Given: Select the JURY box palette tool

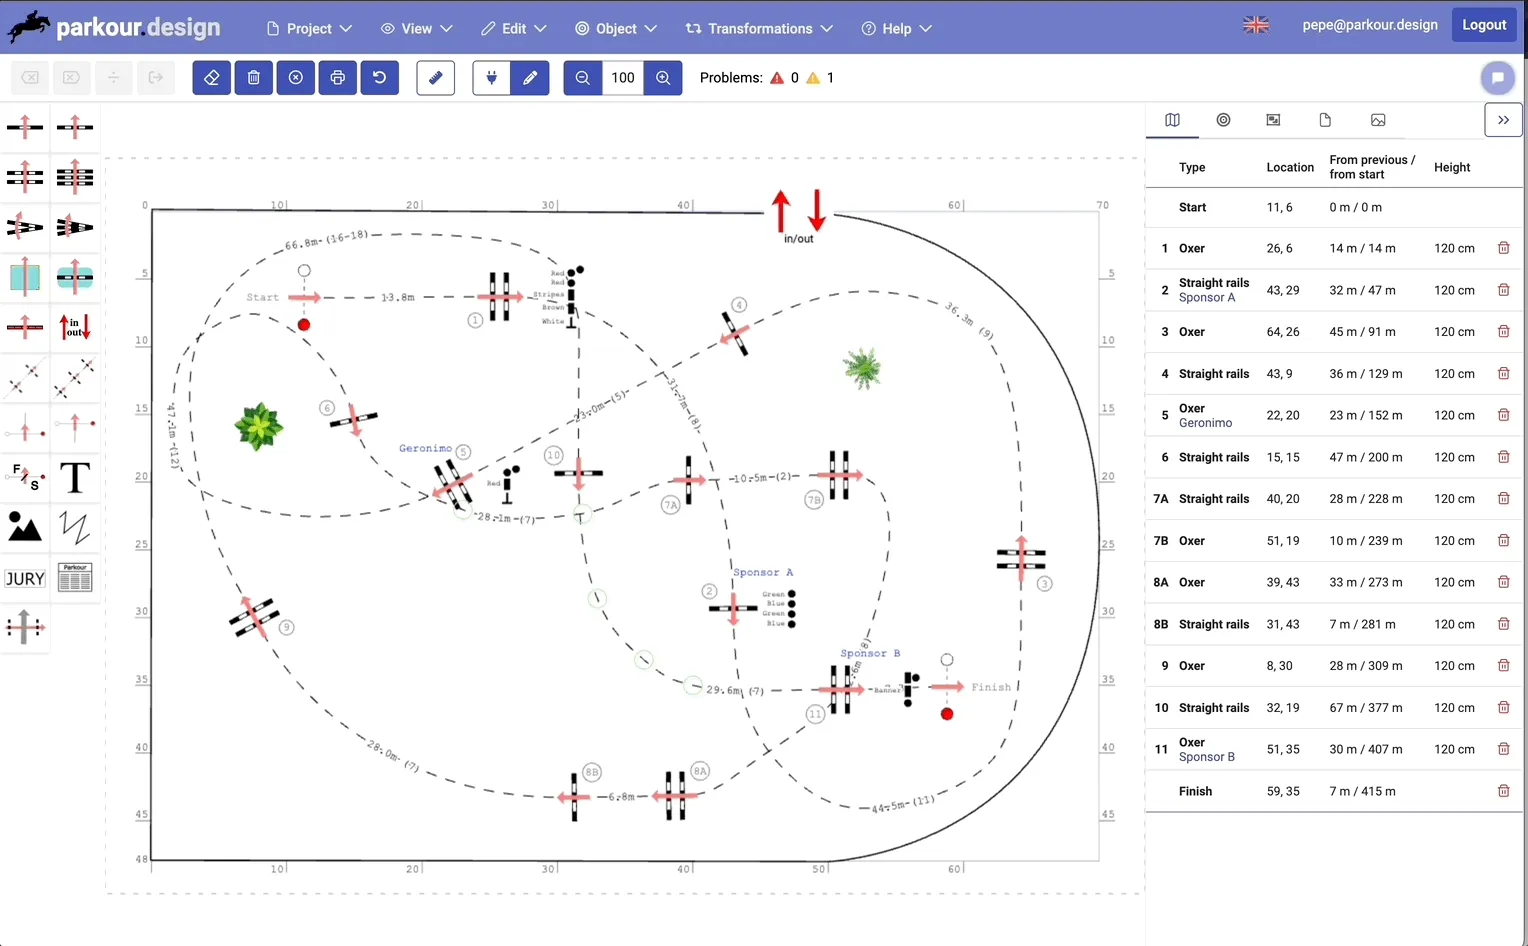Looking at the screenshot, I should 25,578.
